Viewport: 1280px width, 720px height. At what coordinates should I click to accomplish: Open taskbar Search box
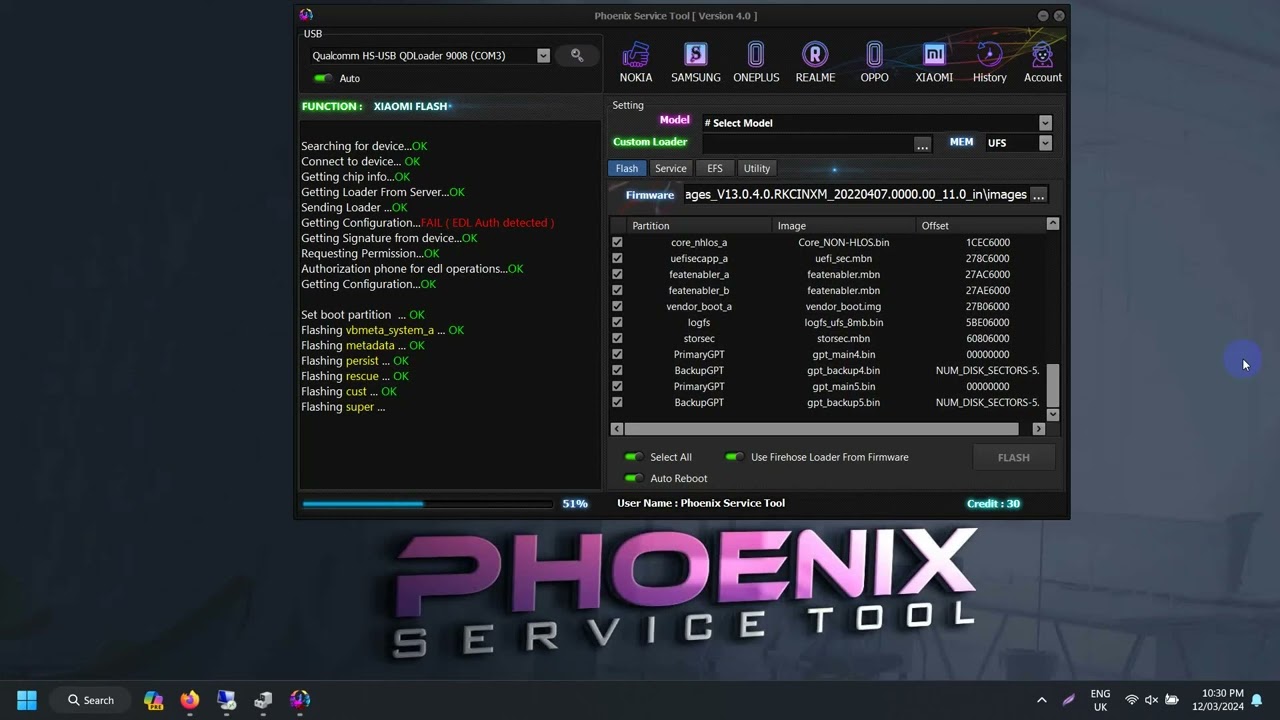point(91,700)
